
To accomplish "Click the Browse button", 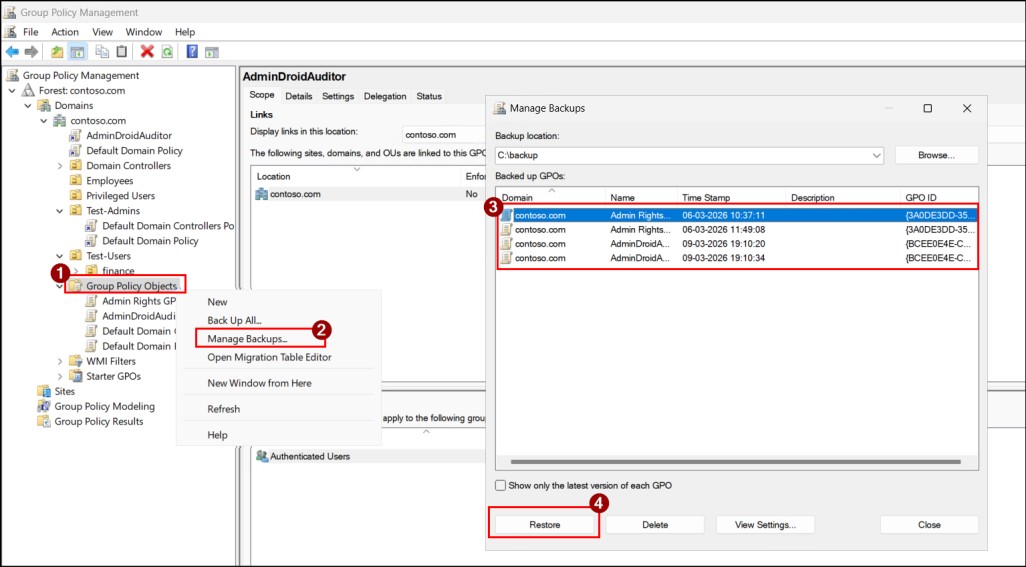I will point(936,155).
